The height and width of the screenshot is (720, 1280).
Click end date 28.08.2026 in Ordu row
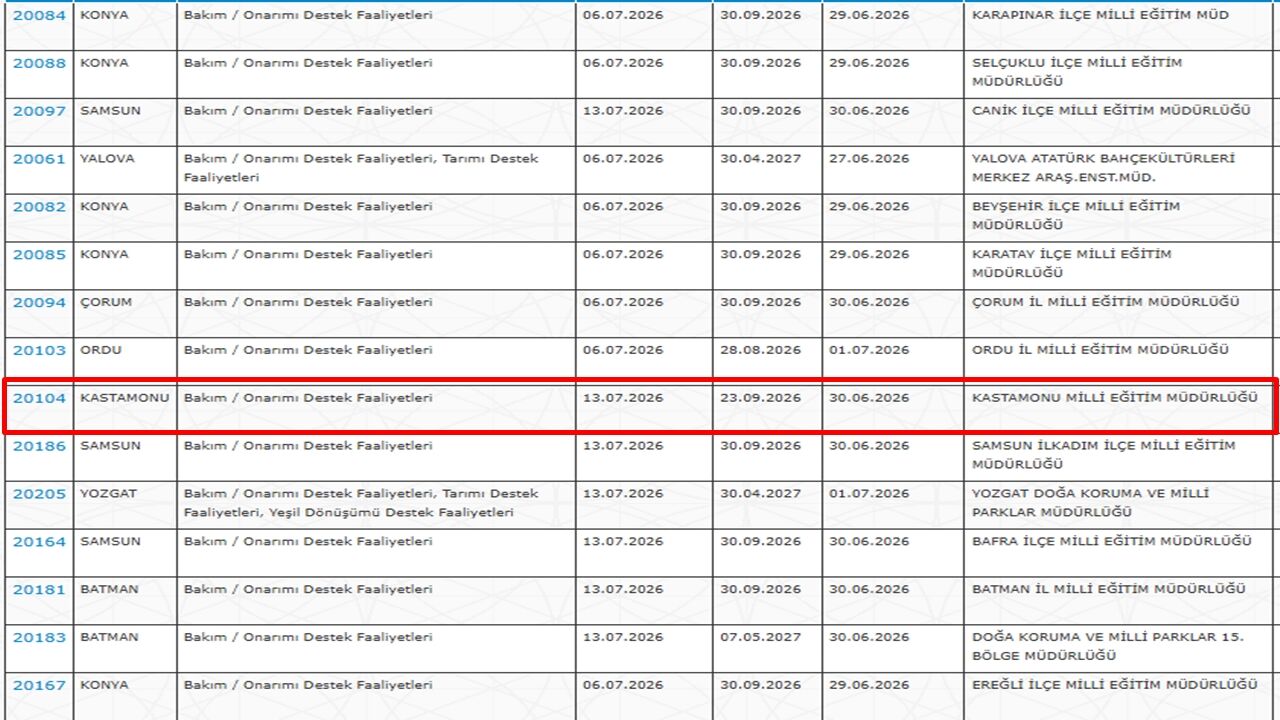tap(760, 350)
